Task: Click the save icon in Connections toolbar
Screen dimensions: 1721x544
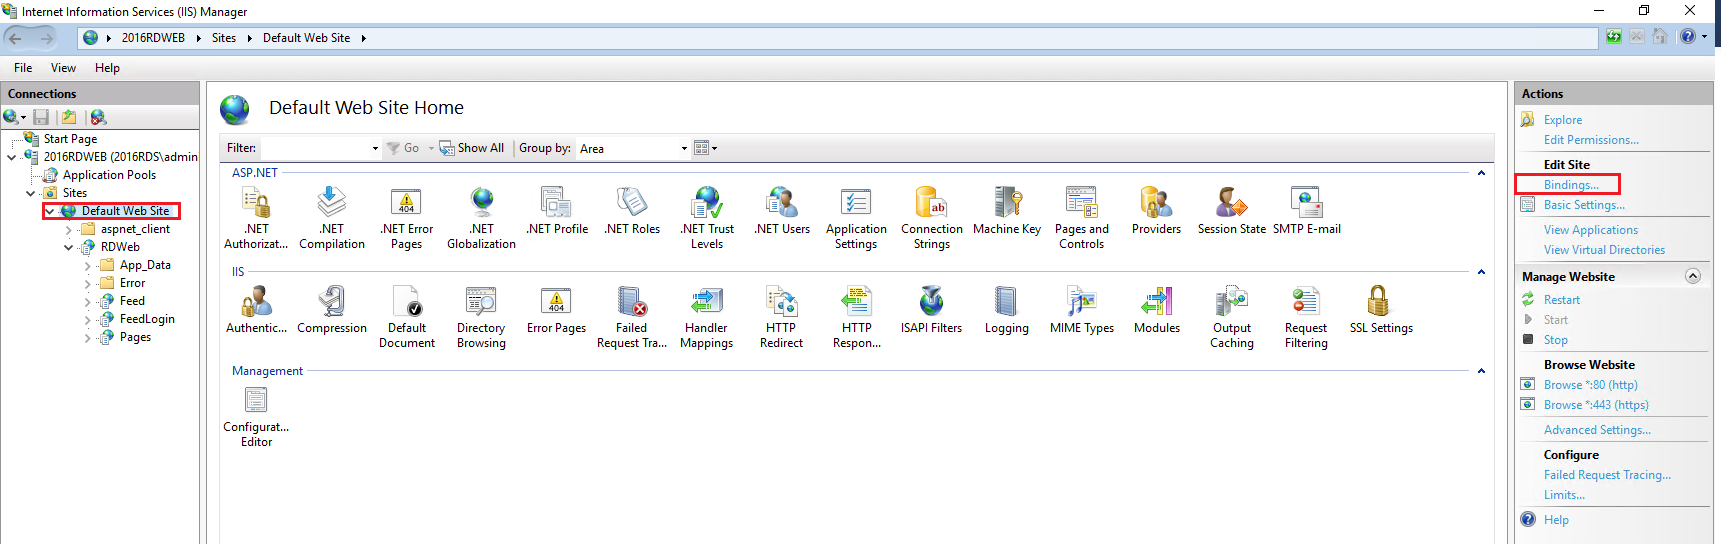Action: point(41,117)
